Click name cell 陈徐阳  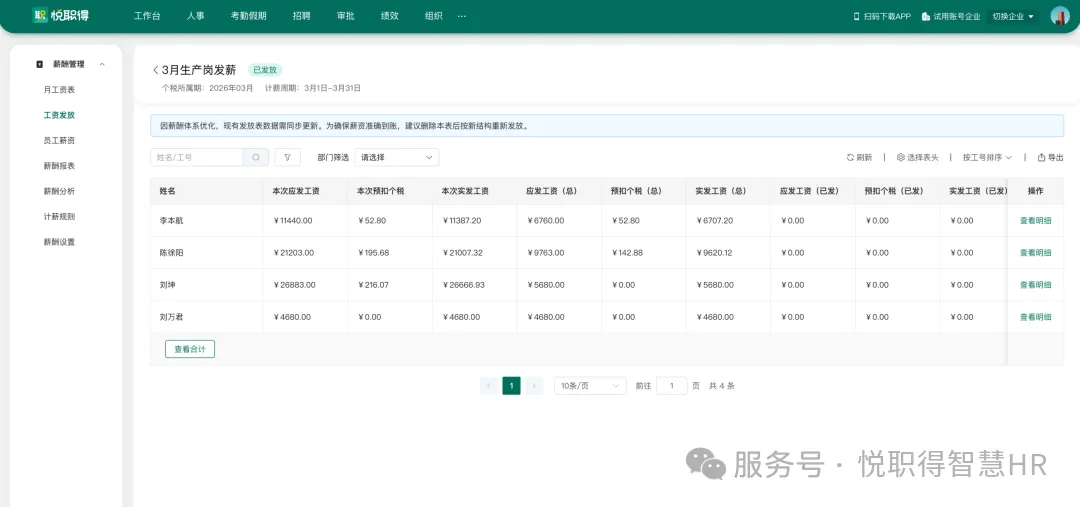172,253
